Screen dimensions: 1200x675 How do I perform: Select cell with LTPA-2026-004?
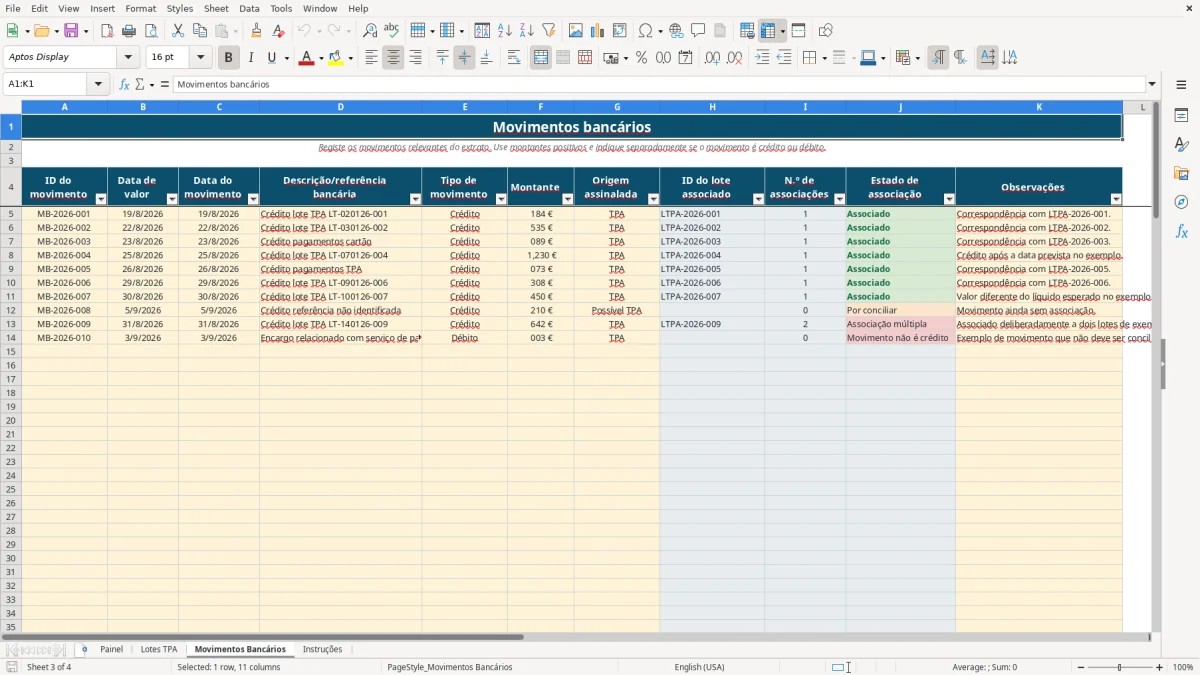(712, 255)
